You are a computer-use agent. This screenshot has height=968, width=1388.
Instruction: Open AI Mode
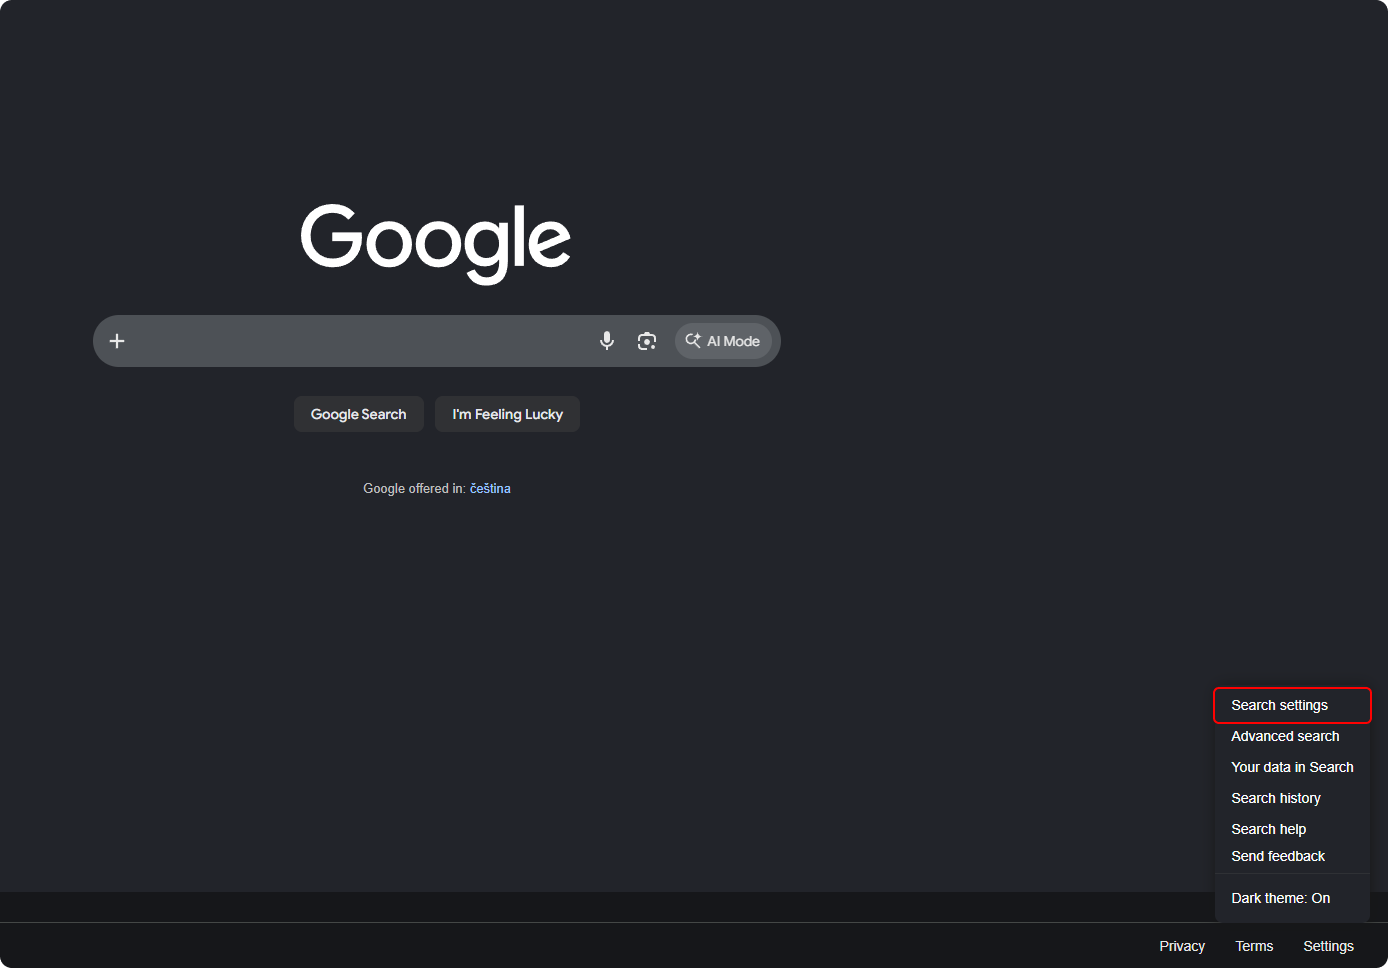pos(723,341)
